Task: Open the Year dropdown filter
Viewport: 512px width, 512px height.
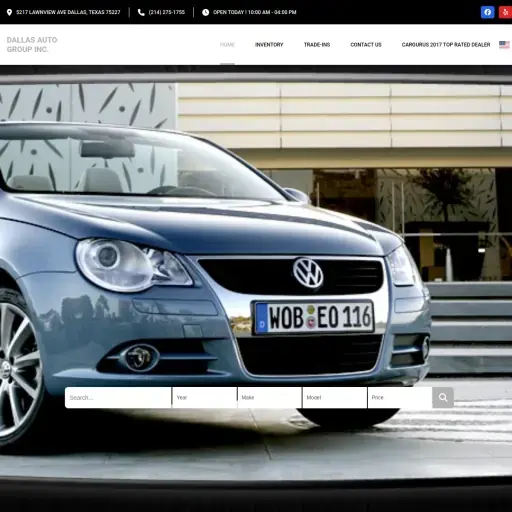Action: (x=205, y=397)
